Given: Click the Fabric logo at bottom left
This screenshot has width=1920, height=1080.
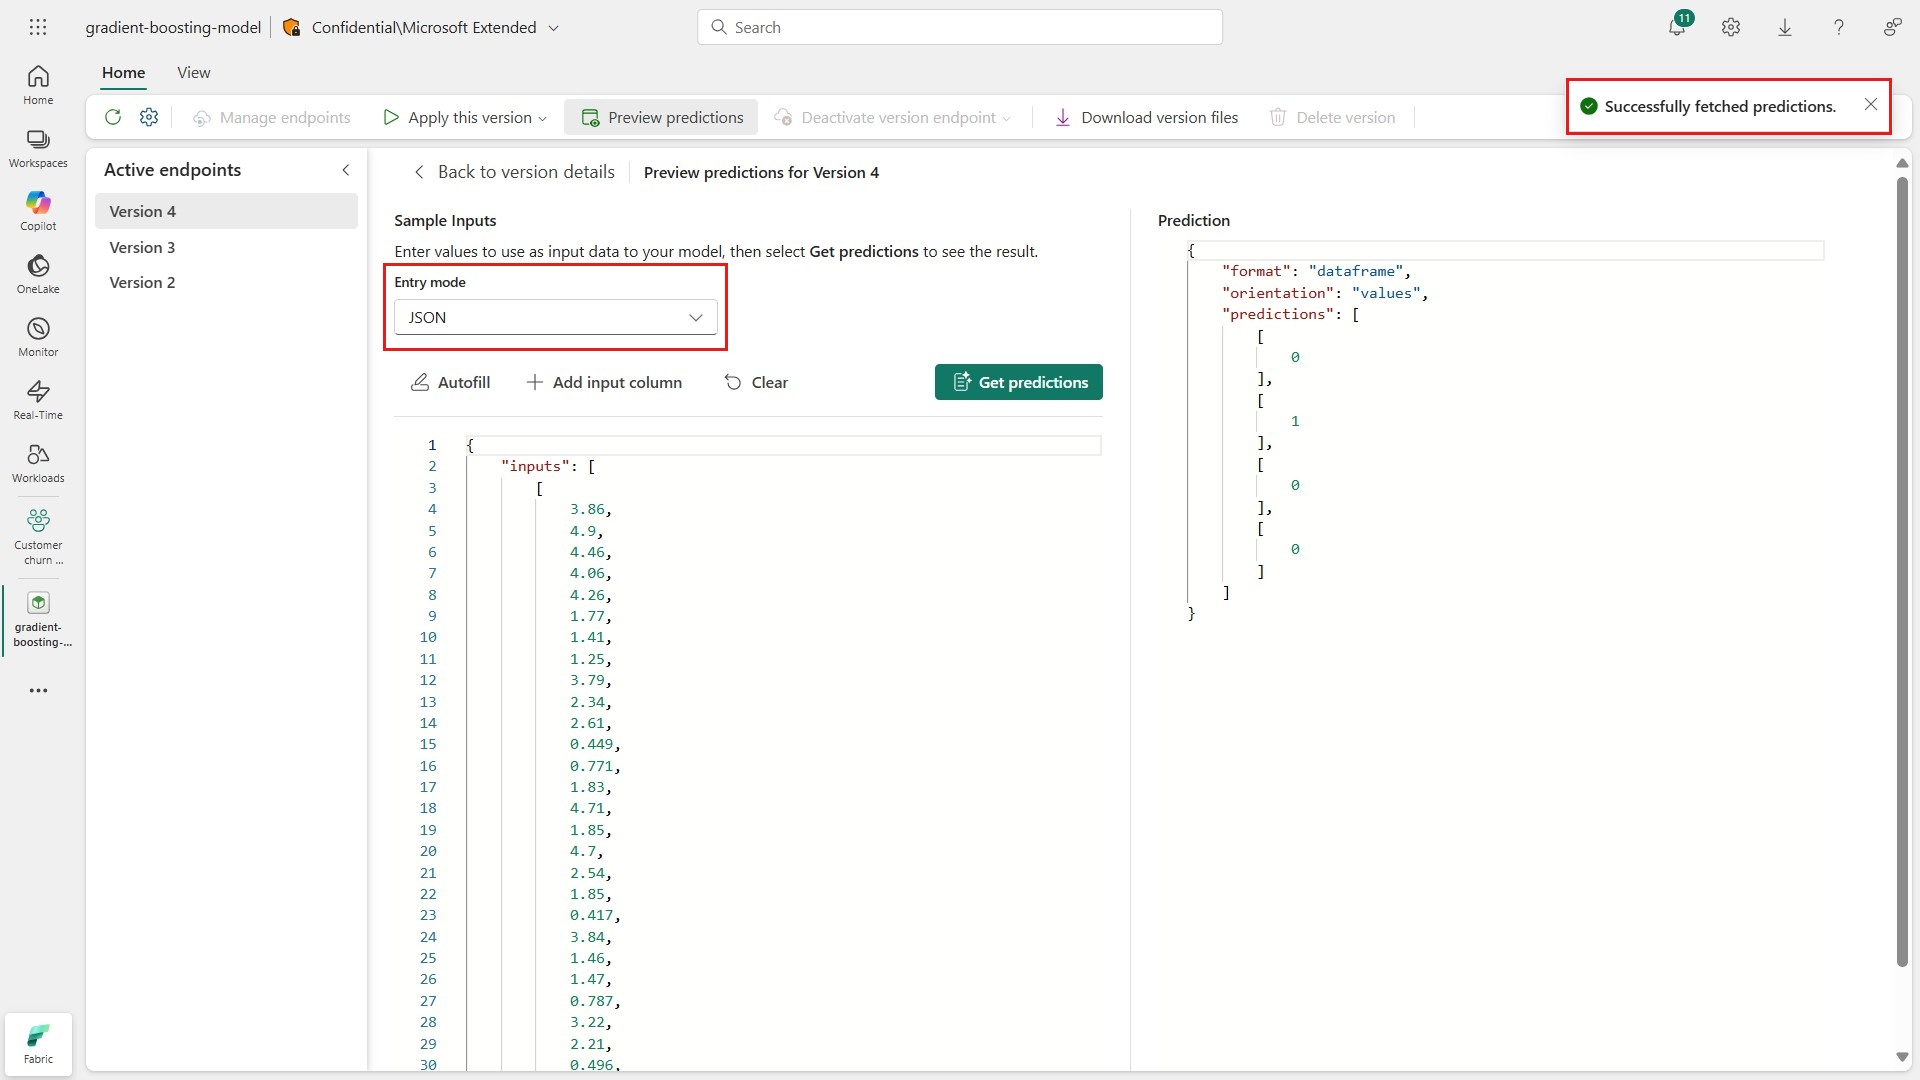Looking at the screenshot, I should 38,1044.
